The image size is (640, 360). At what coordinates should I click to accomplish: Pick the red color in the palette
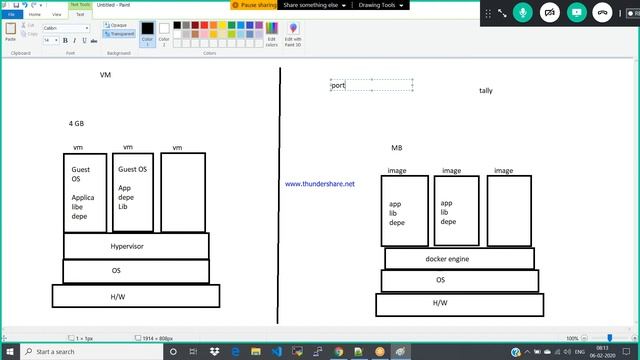tap(204, 25)
